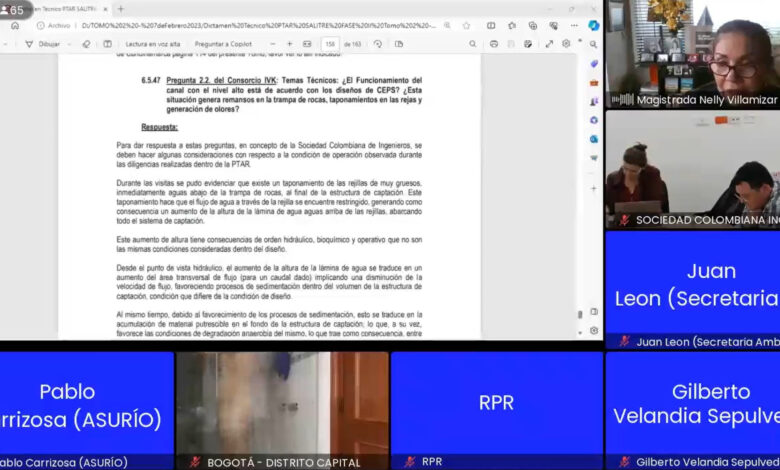Toggle fullscreen mode in PDF toolbar

point(547,44)
